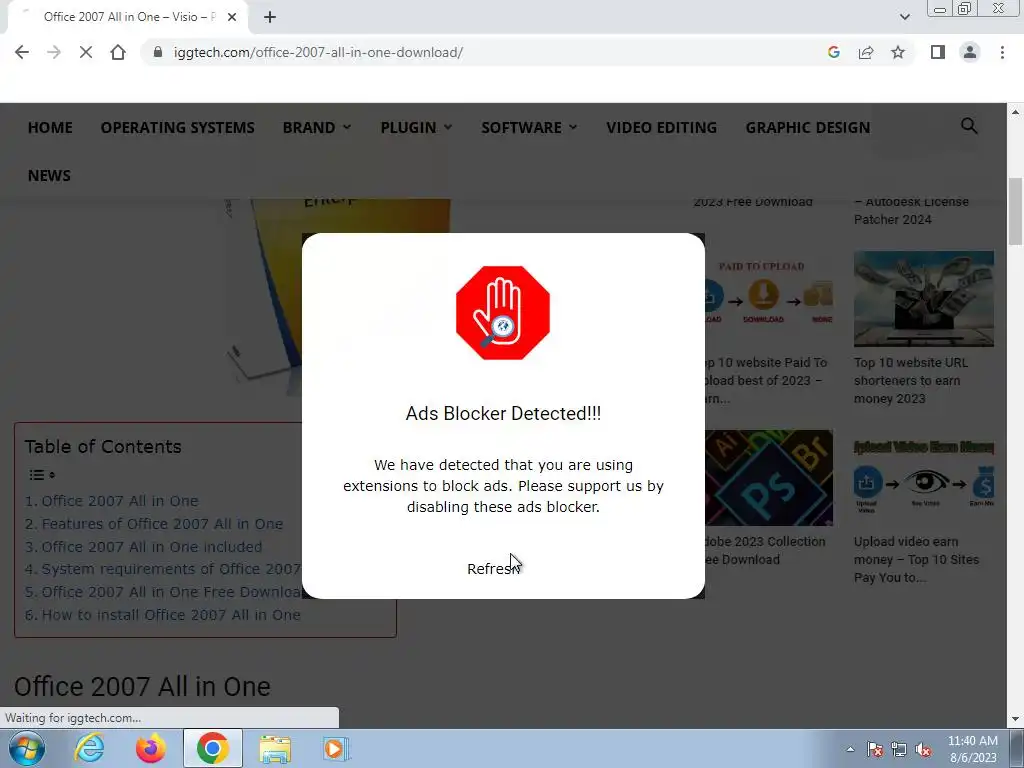Open Upload Video Earn Money thumbnail
Screen dimensions: 1024x768
tap(923, 478)
